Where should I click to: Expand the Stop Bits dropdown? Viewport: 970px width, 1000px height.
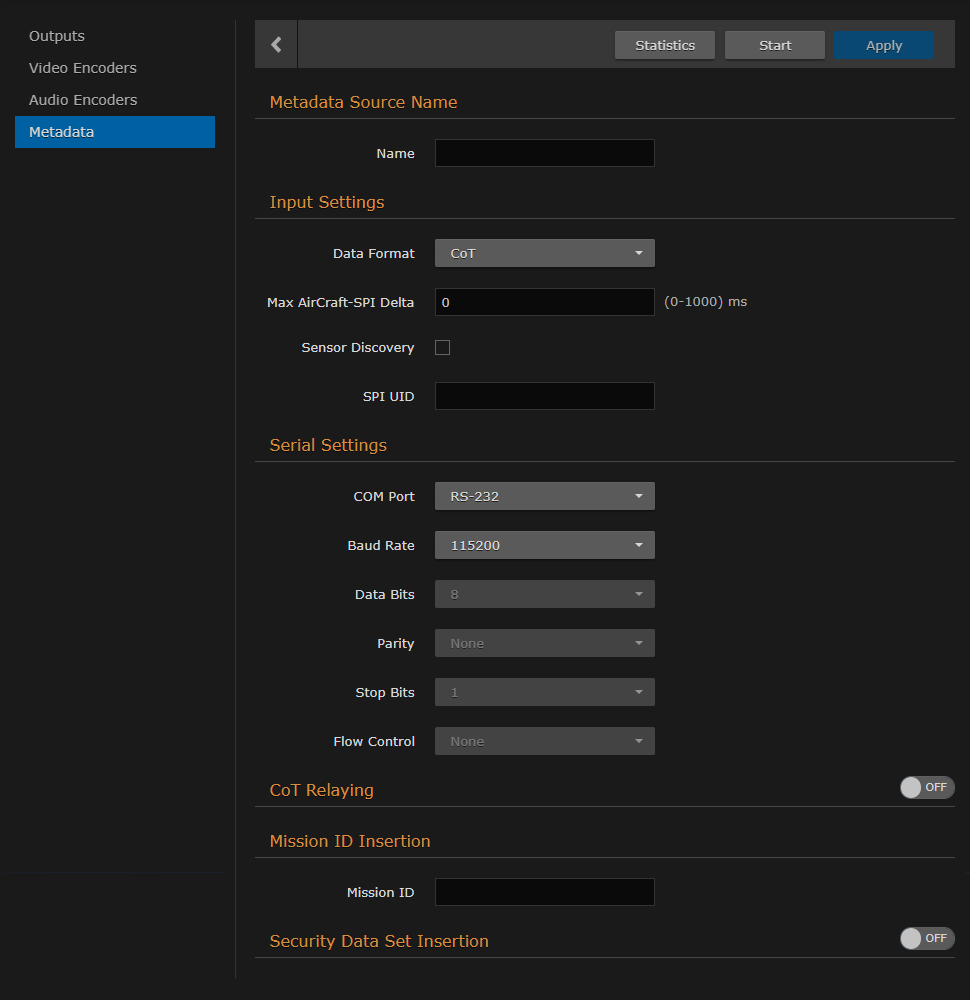point(544,691)
